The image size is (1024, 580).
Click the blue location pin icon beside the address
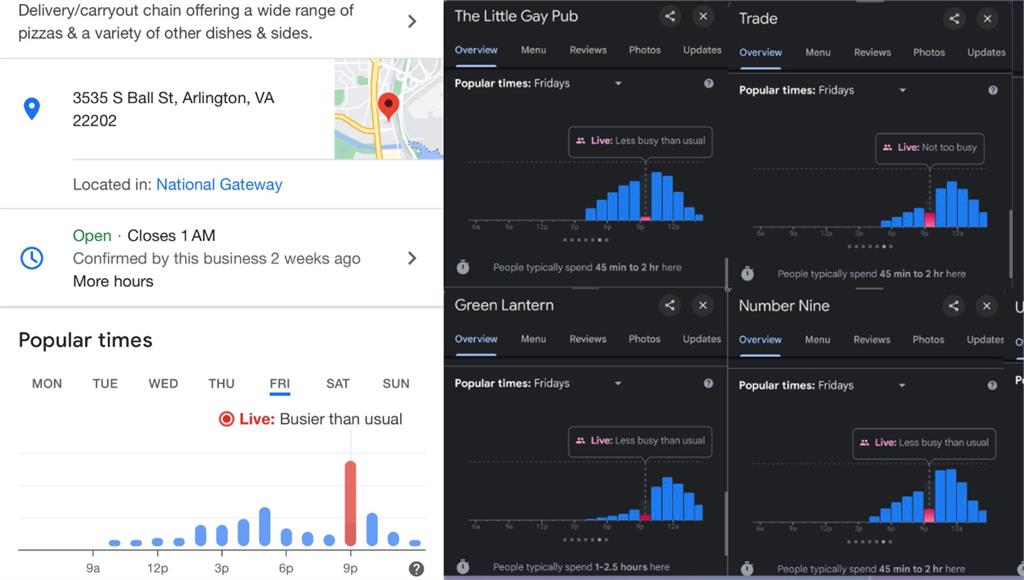(x=31, y=108)
